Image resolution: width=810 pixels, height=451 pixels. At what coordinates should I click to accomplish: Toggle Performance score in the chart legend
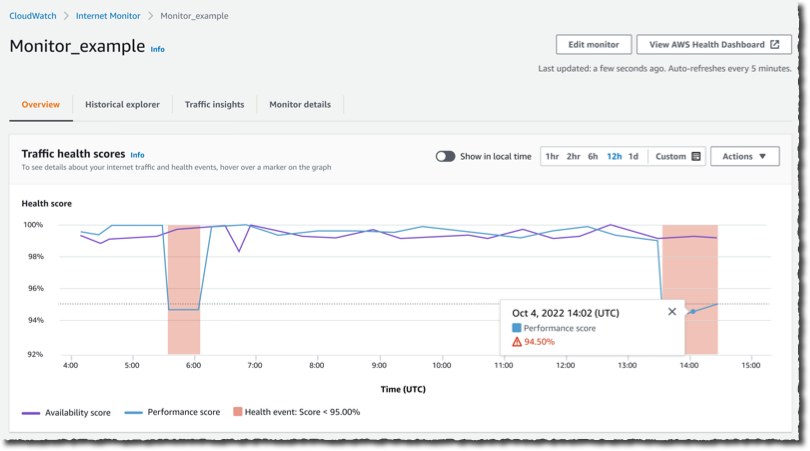173,412
